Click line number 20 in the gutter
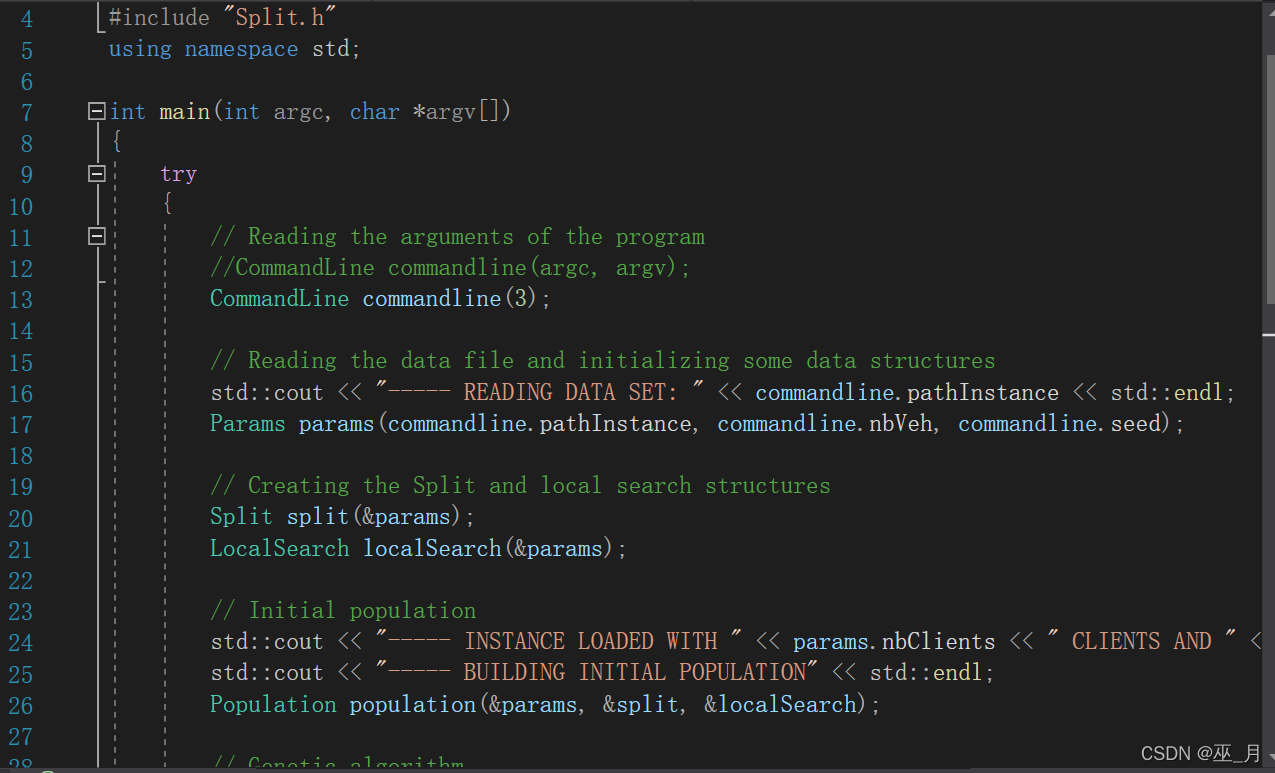 click(x=20, y=518)
